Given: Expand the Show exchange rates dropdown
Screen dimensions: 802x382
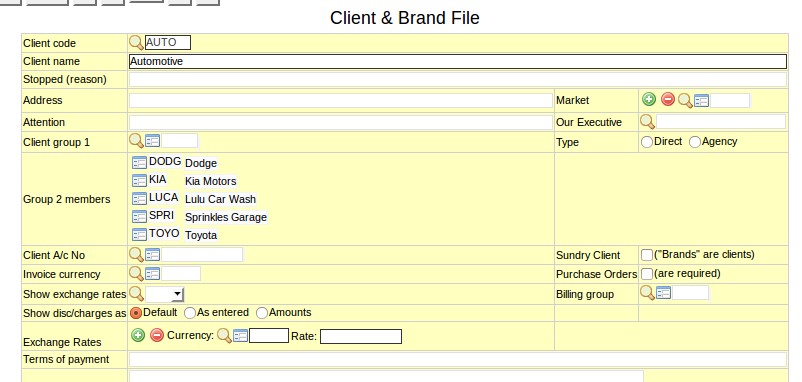Looking at the screenshot, I should pos(165,294).
